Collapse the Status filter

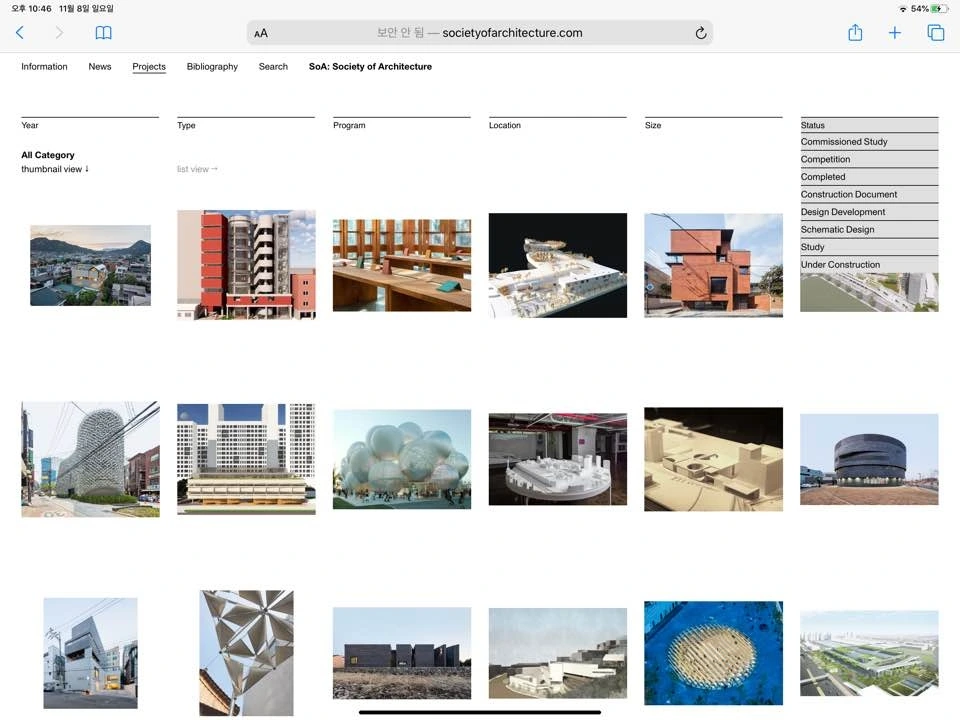pos(869,125)
